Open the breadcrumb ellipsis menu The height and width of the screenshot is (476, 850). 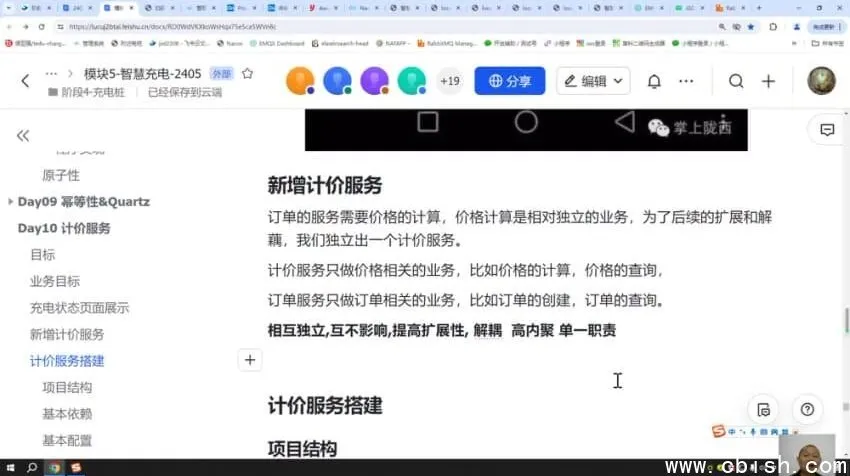point(51,73)
